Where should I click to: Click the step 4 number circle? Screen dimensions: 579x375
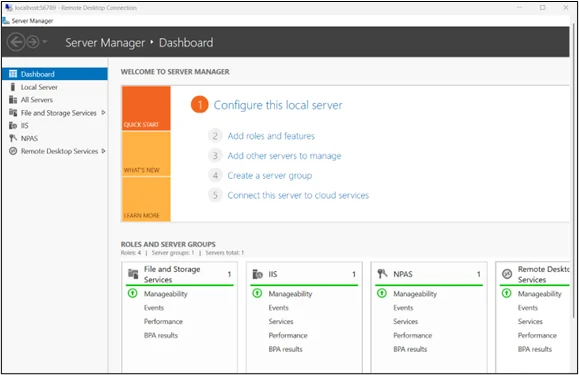215,175
